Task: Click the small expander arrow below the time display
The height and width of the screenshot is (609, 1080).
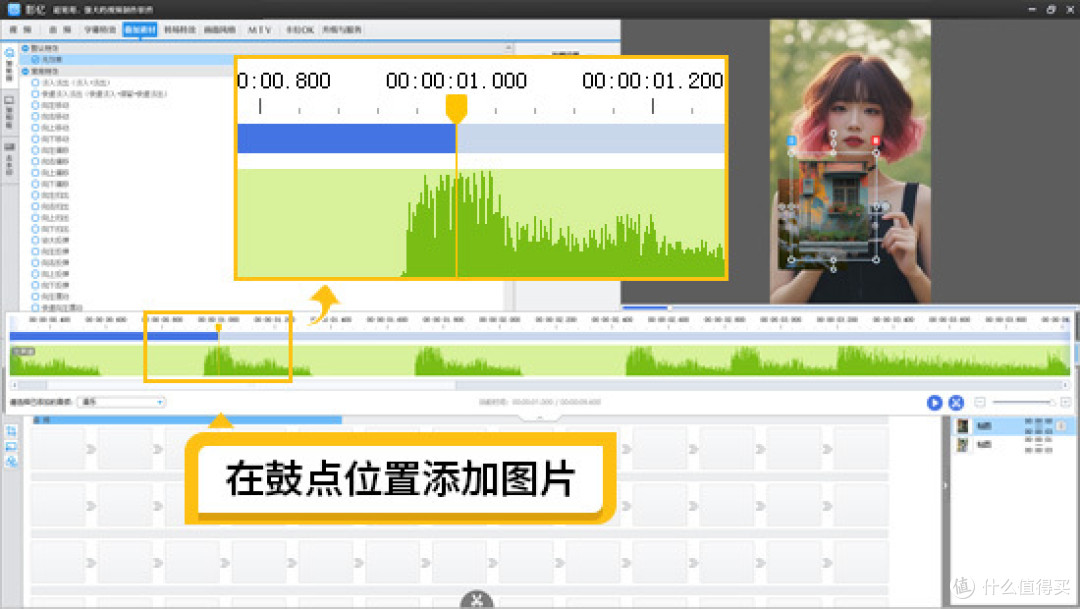Action: pos(539,417)
